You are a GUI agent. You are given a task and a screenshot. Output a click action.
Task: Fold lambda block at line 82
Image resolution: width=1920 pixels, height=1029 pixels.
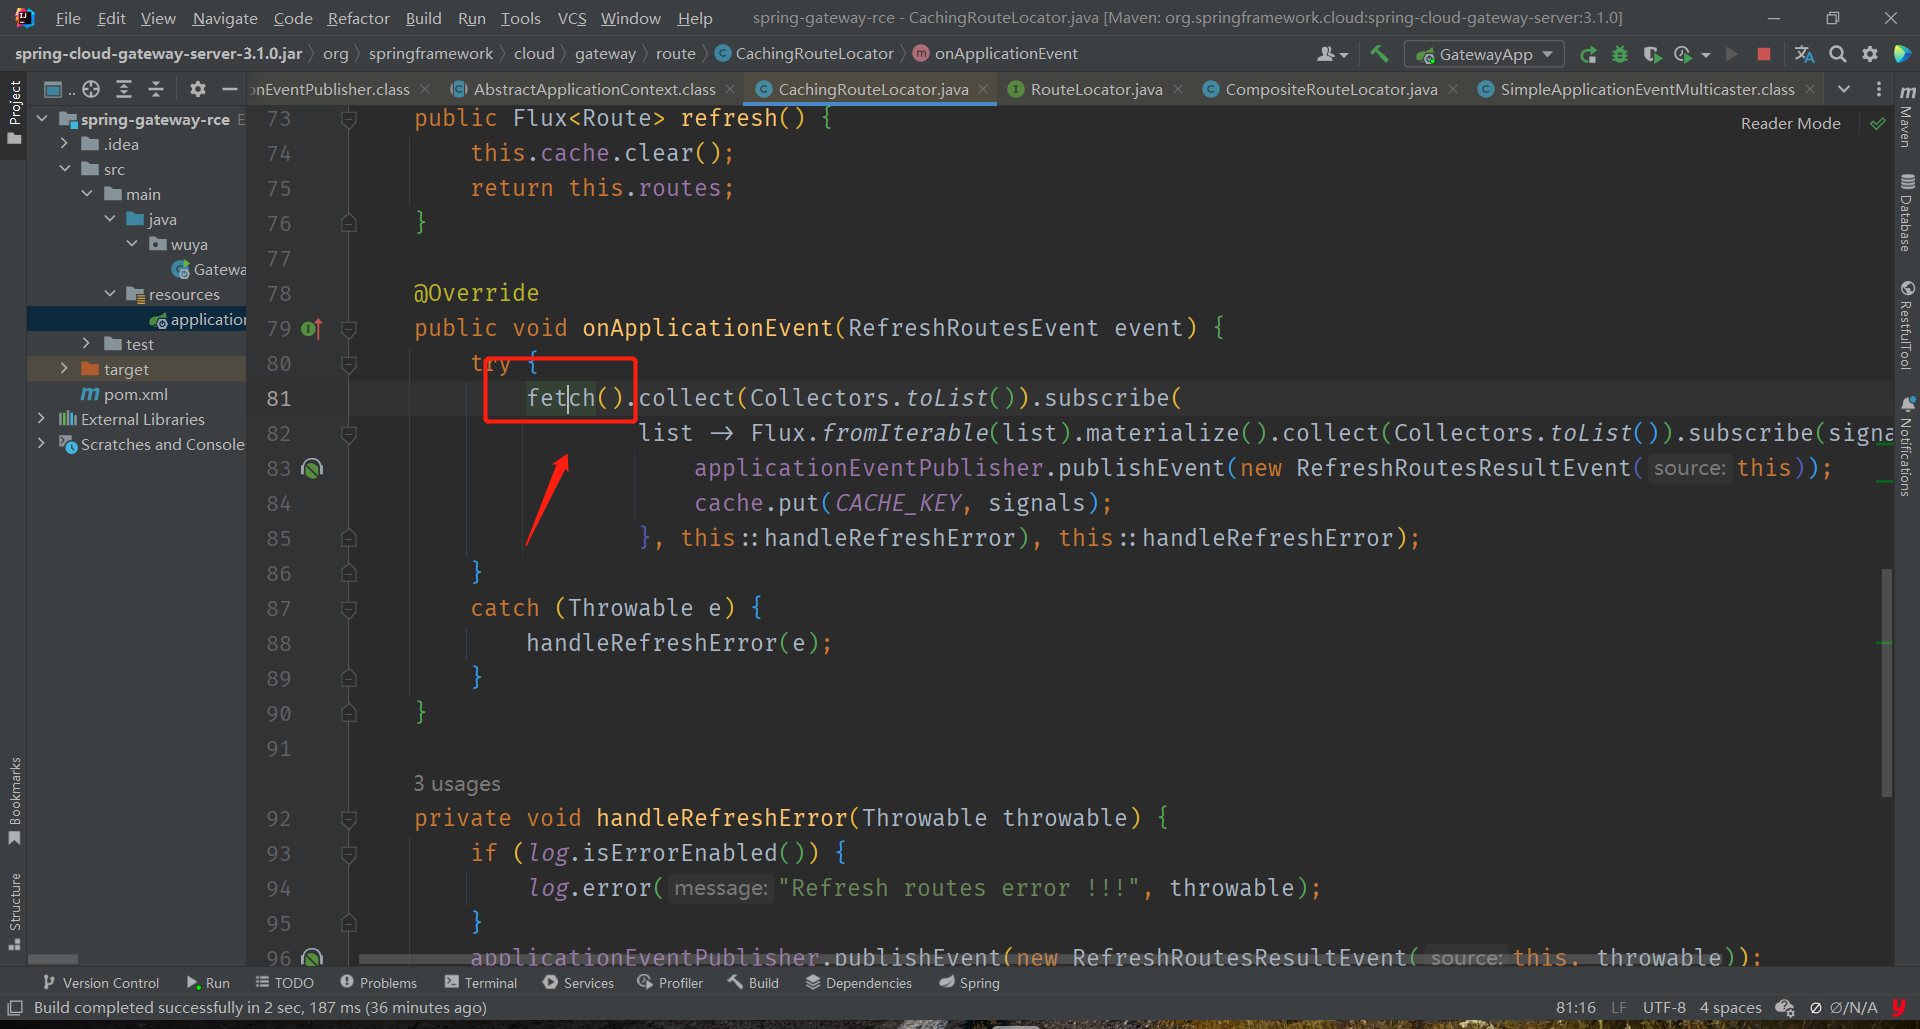(348, 434)
